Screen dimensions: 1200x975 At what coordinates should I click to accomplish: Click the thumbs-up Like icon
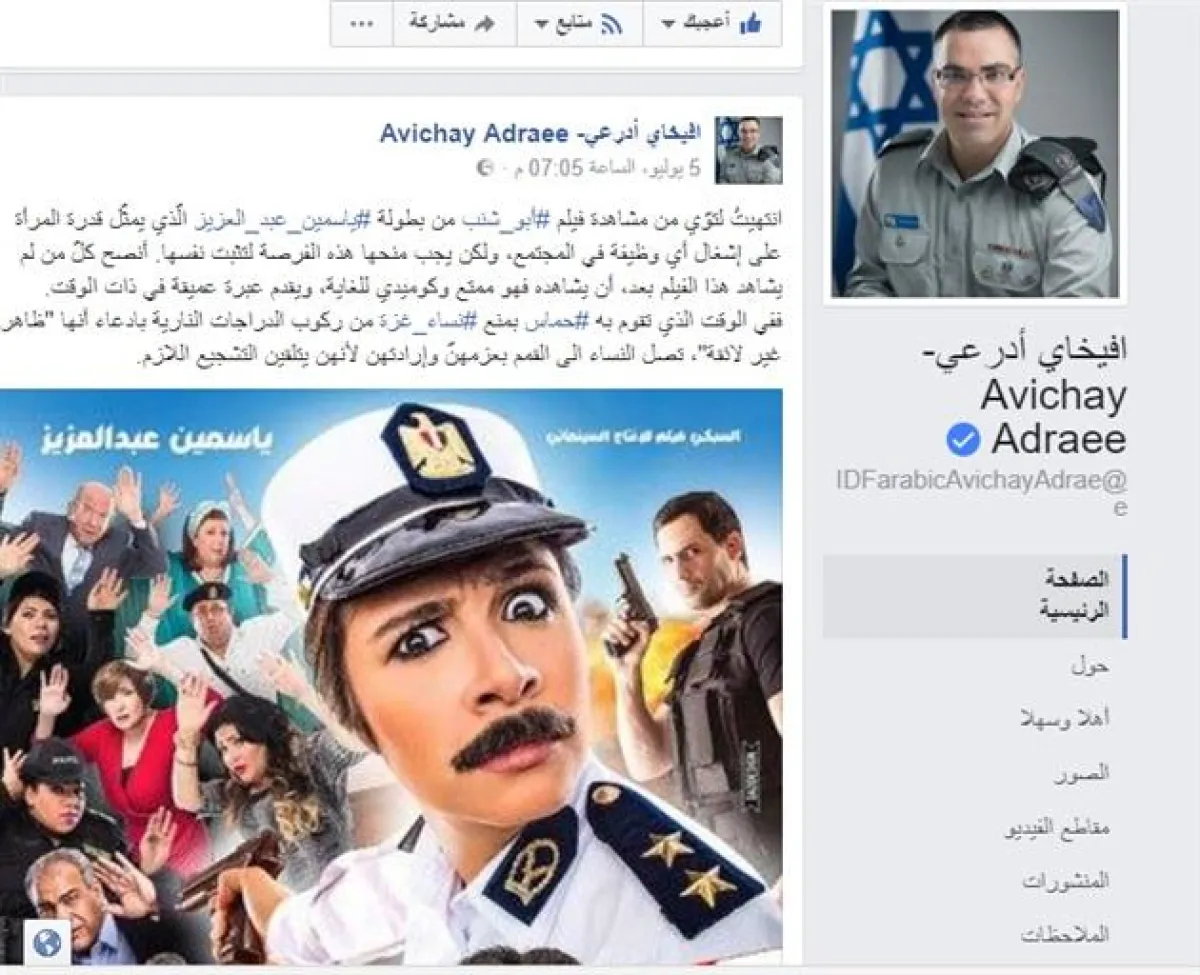[x=750, y=25]
